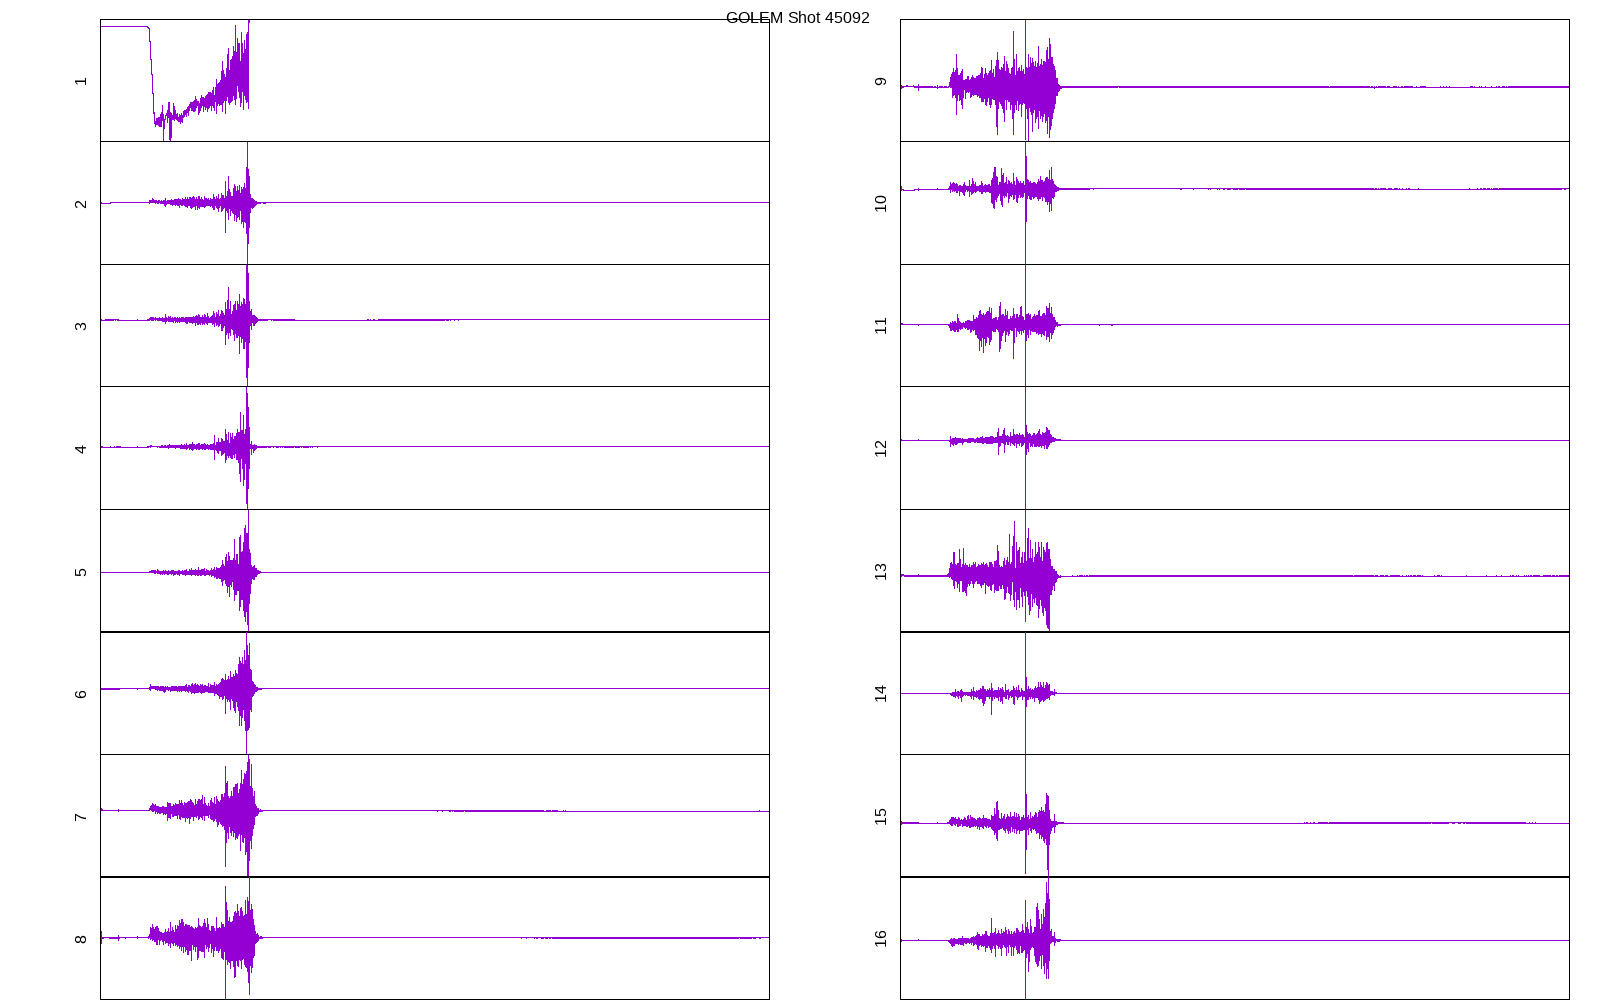Select the channel 10 waveform panel
This screenshot has height=1000, width=1600.
pos(1234,203)
